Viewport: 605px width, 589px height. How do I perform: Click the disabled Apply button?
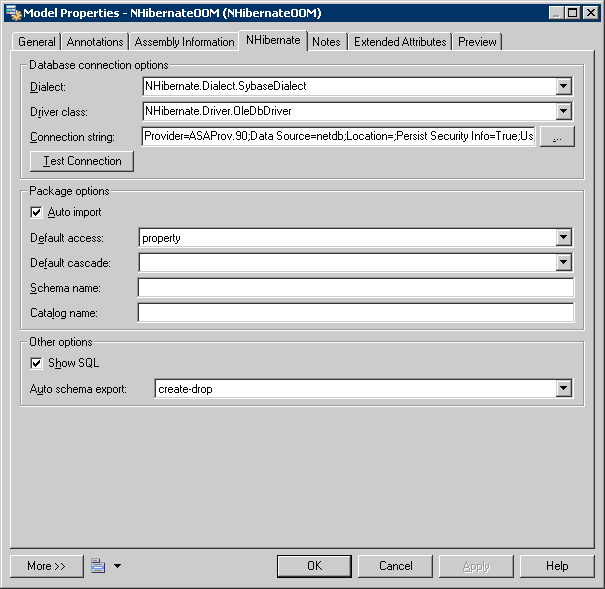(x=477, y=566)
